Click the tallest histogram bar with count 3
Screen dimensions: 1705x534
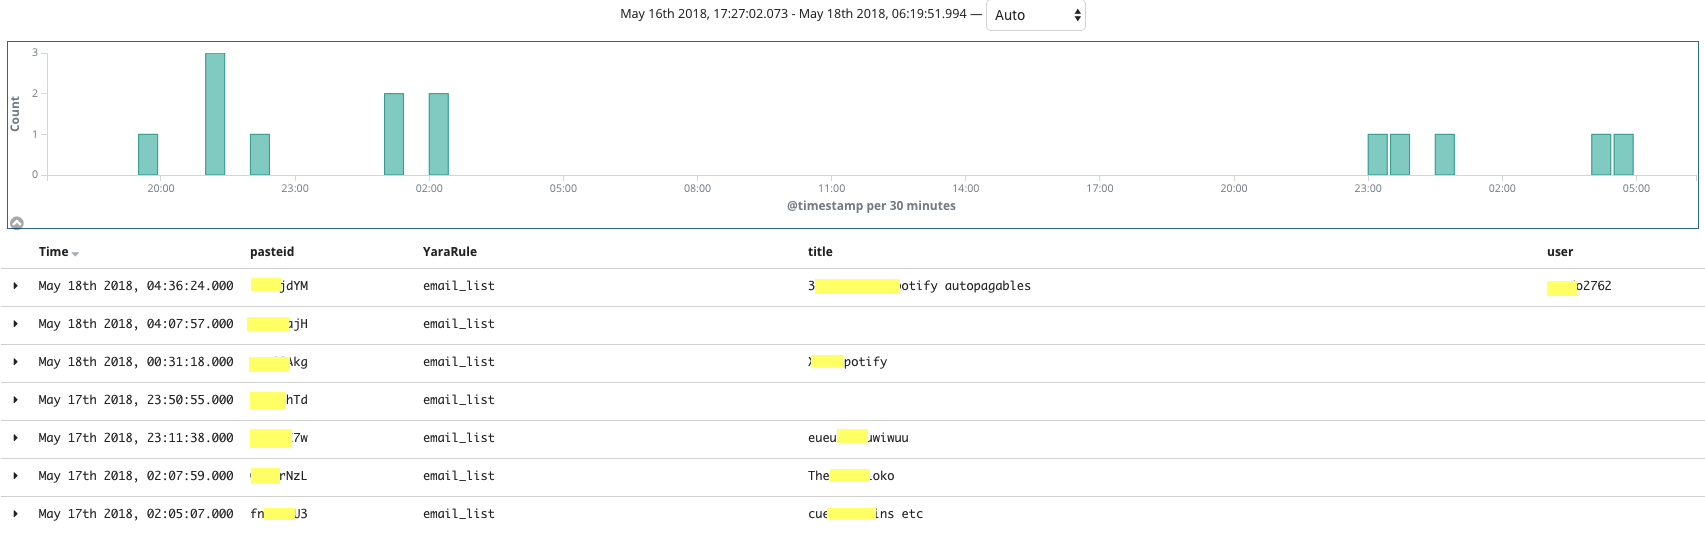215,114
